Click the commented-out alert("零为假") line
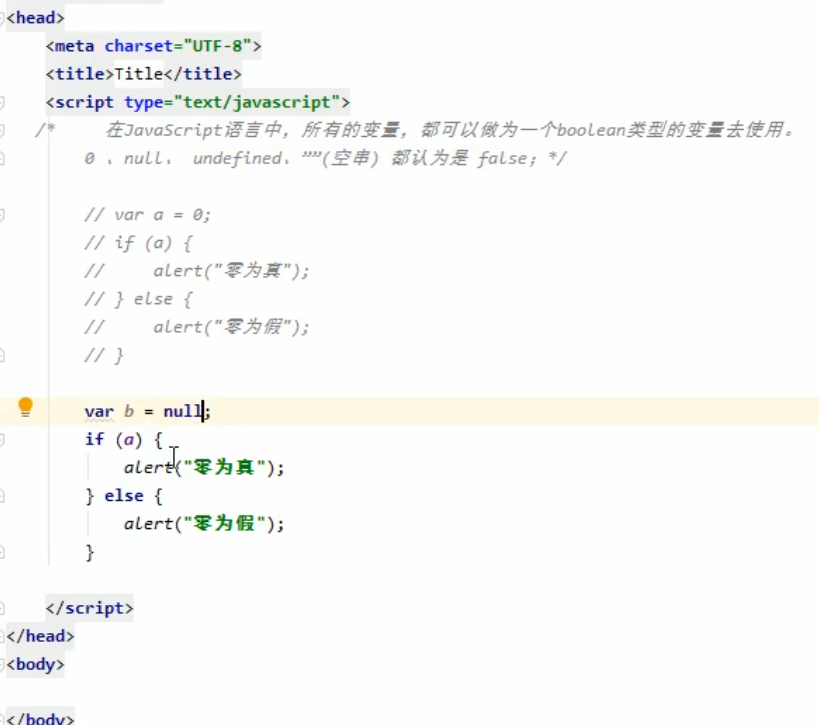Viewport: 819px width, 725px height. click(196, 327)
